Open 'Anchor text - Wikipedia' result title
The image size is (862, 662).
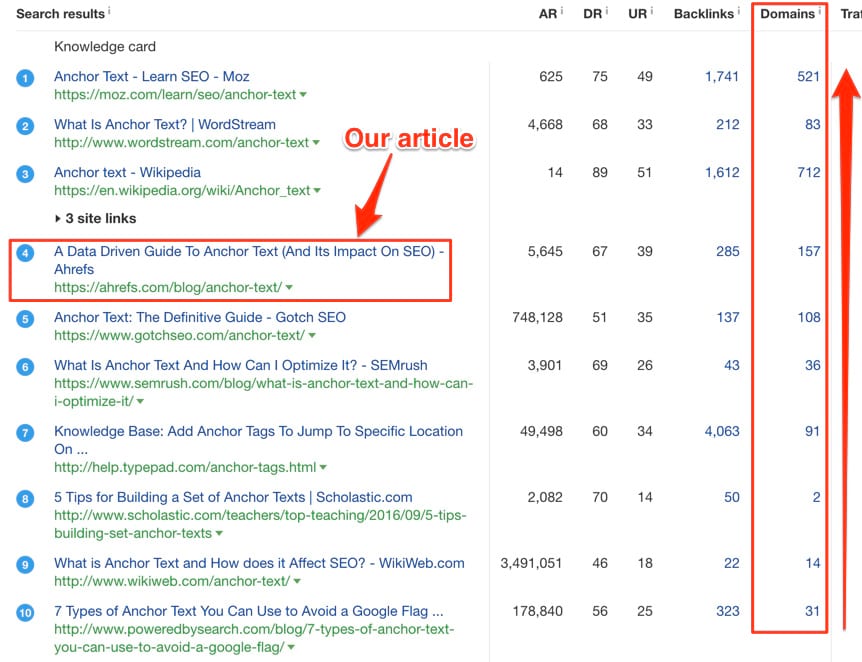point(127,172)
